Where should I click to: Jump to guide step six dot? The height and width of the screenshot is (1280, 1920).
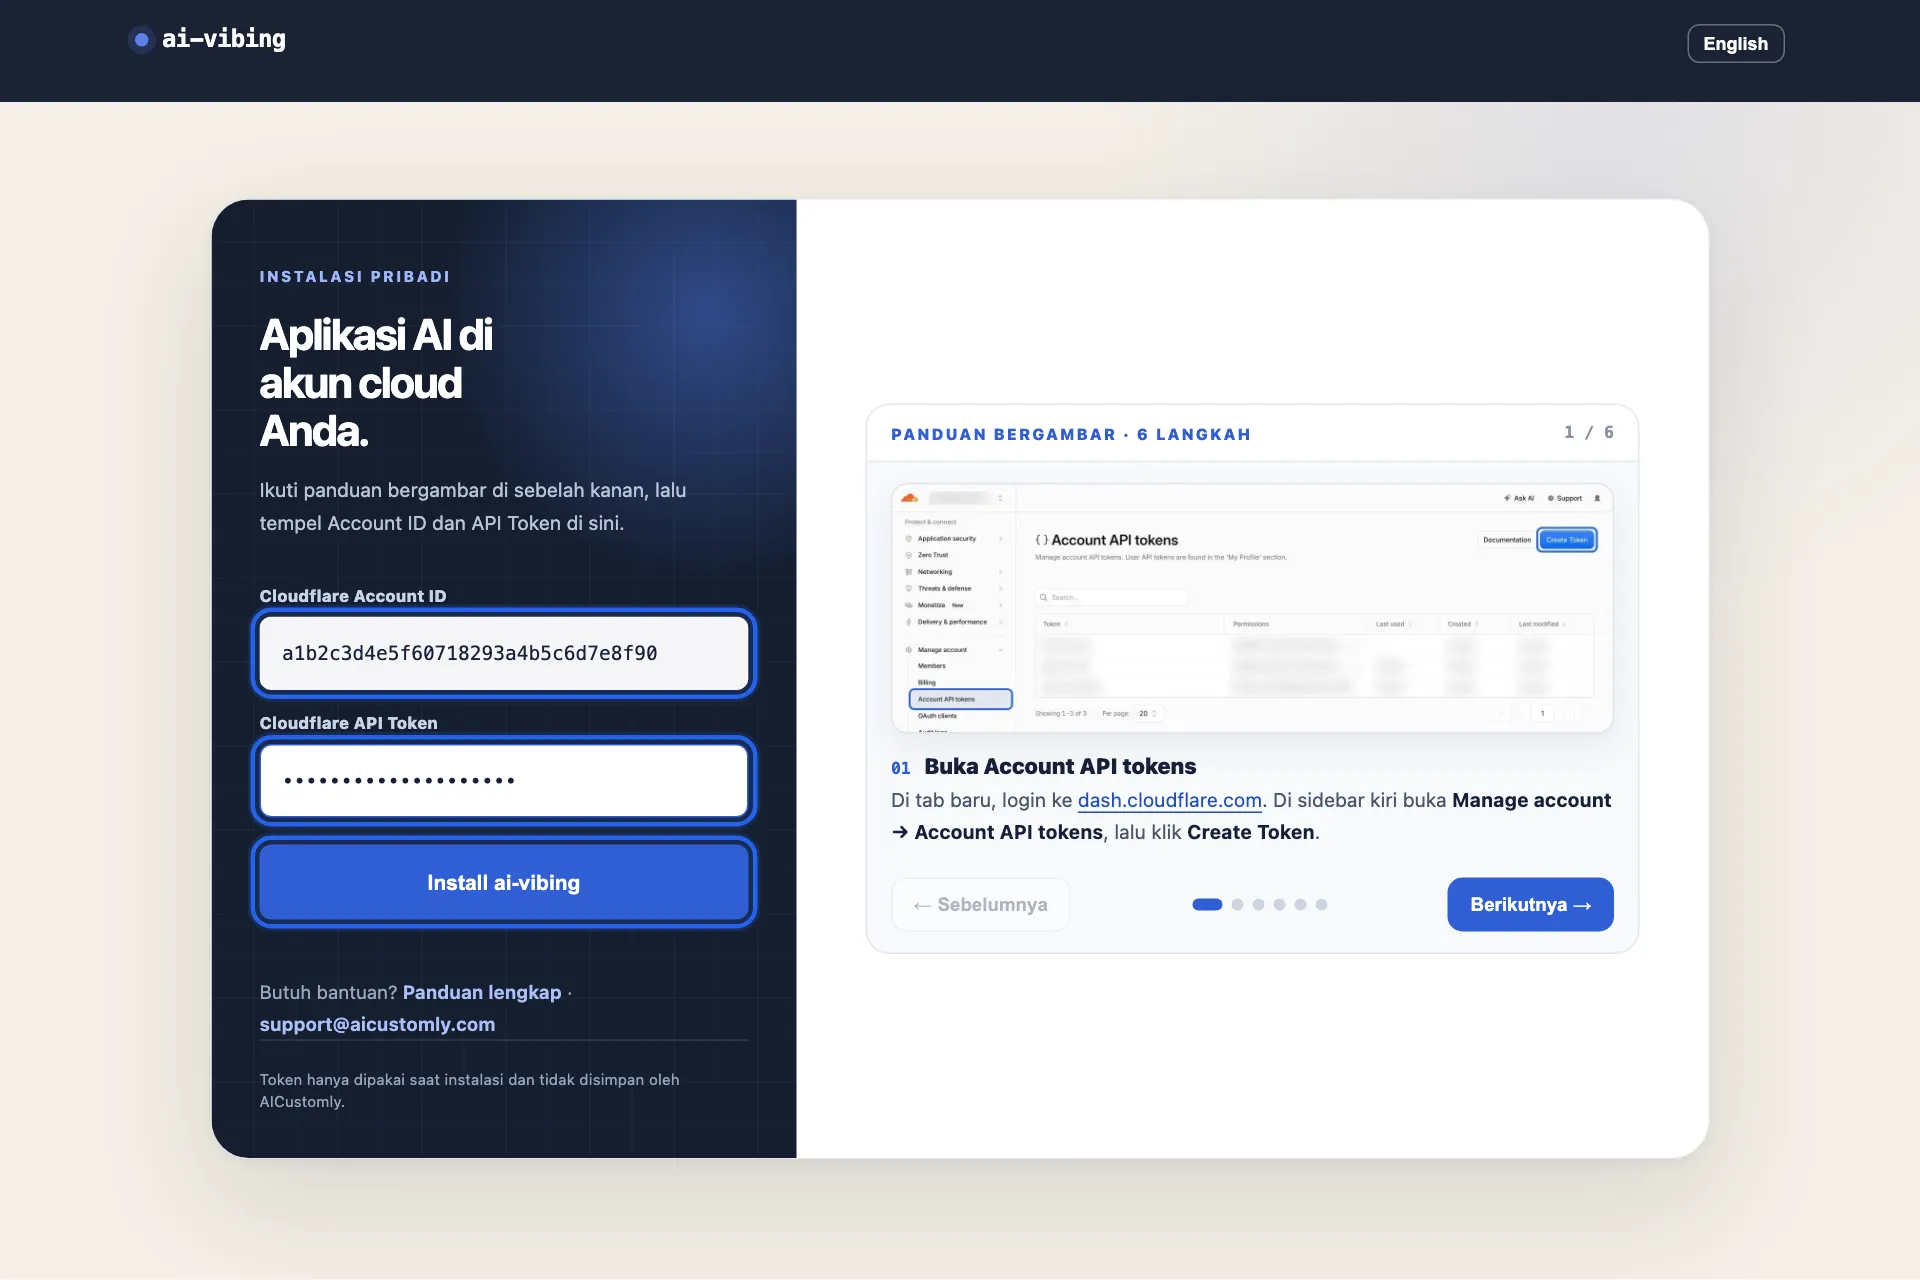[1322, 904]
